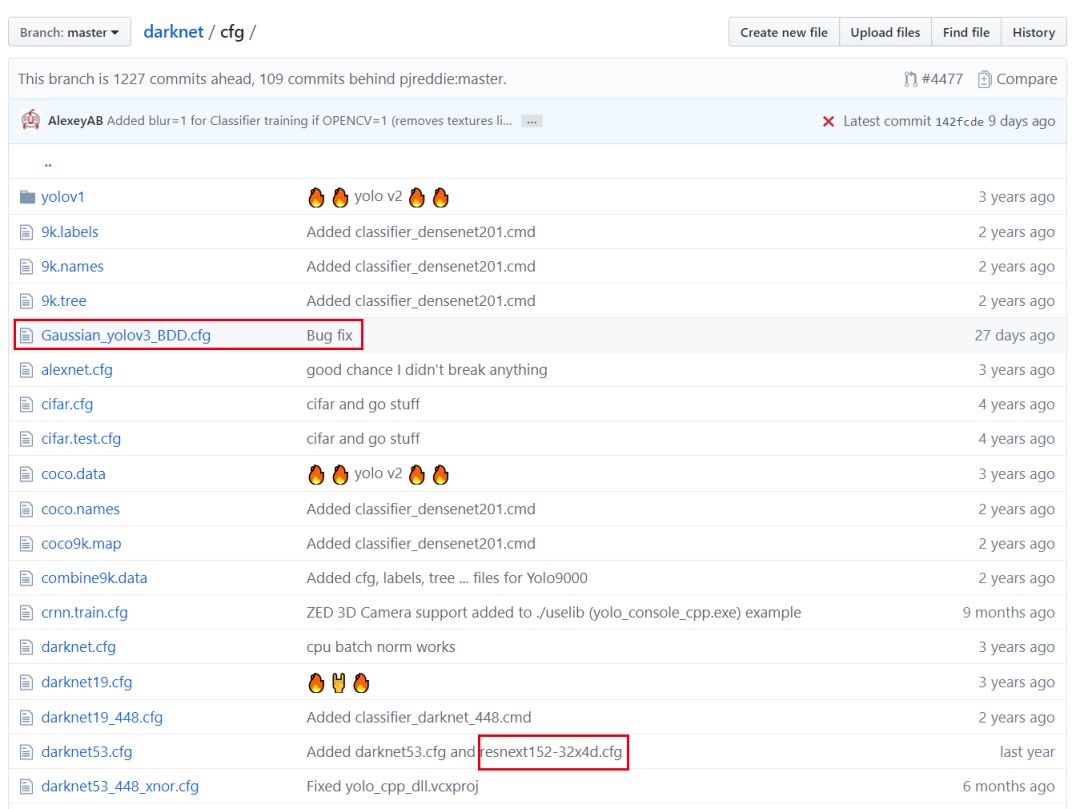
Task: Open the cifar.test.cfg file
Action: click(x=81, y=439)
